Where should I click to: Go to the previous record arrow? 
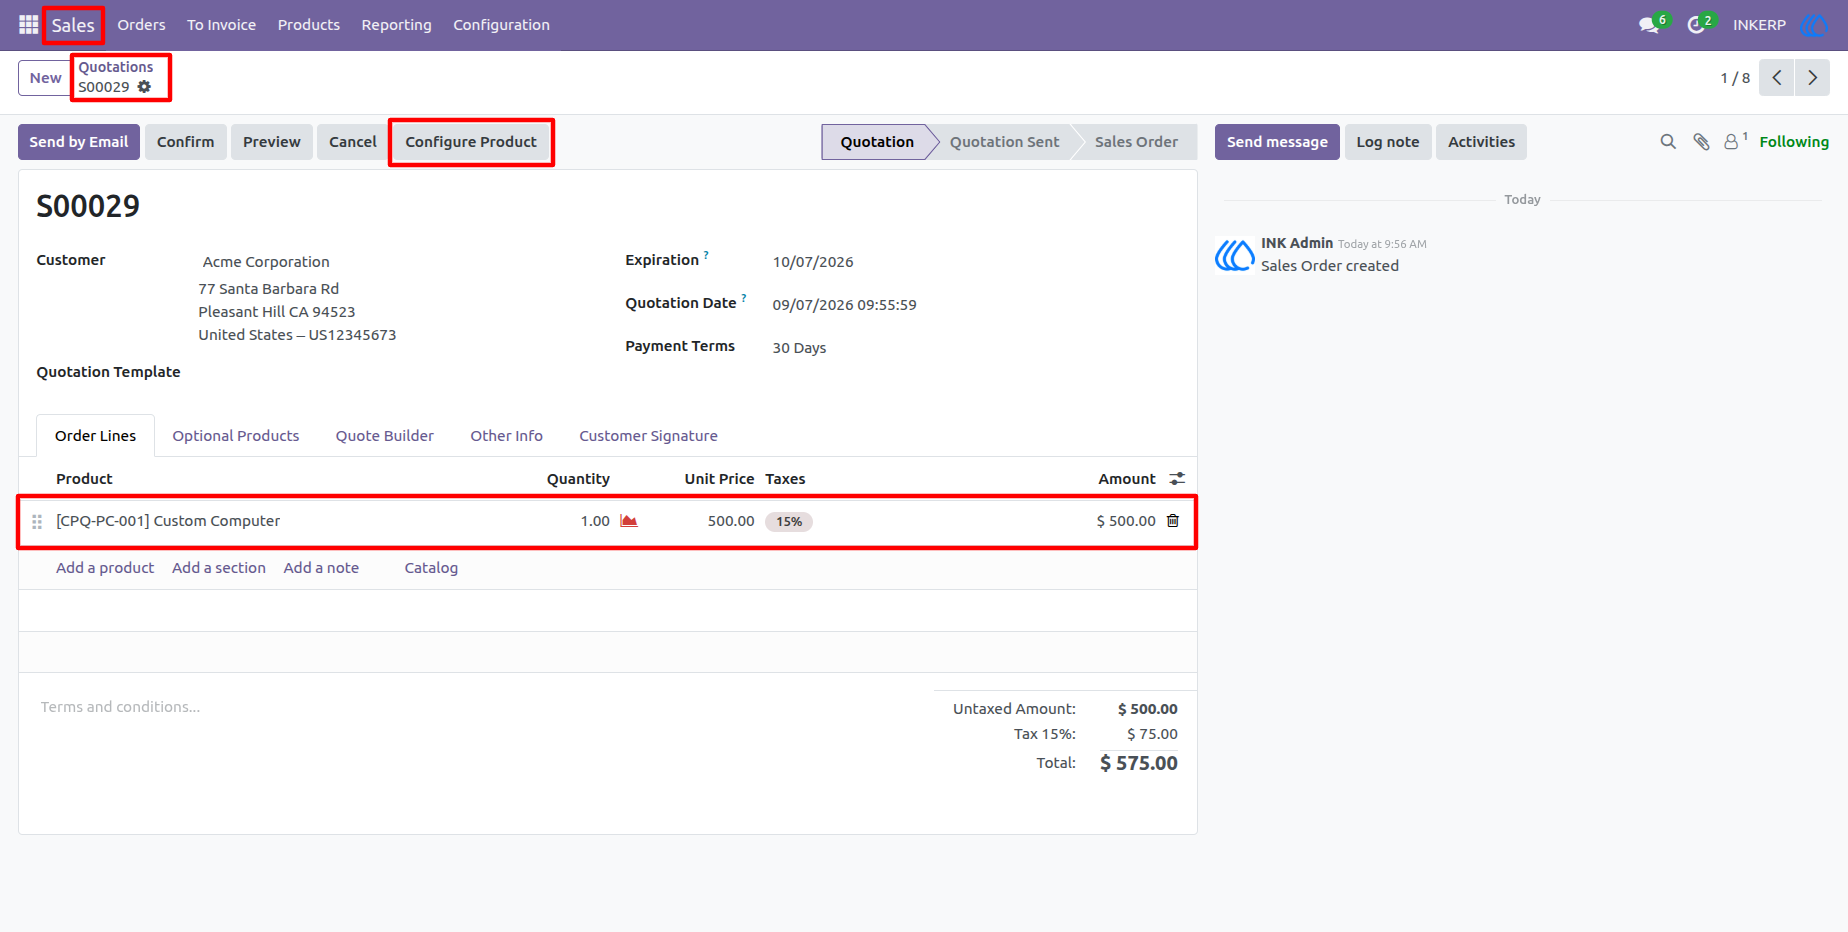coord(1777,78)
